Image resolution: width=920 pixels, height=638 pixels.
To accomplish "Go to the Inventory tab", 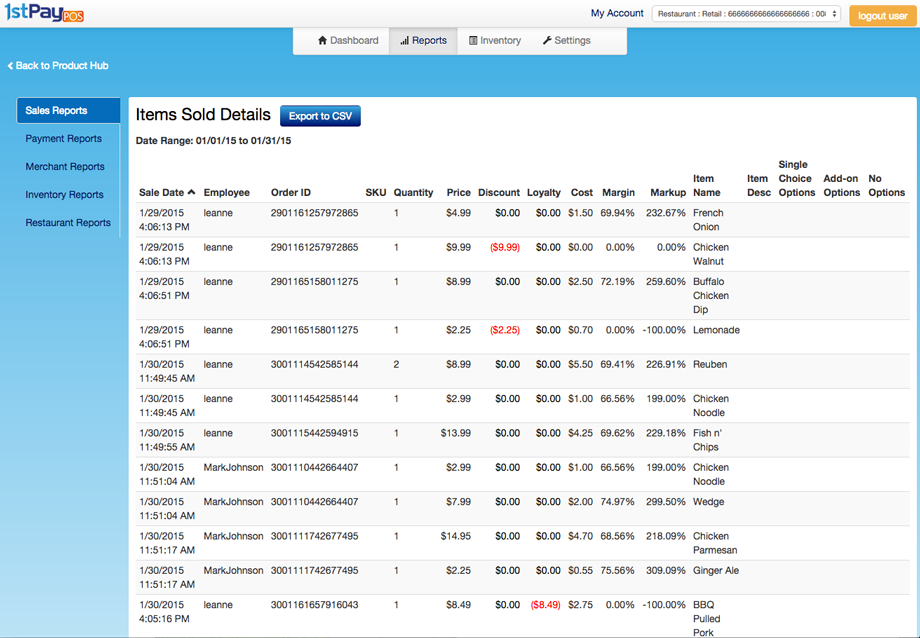I will 495,40.
